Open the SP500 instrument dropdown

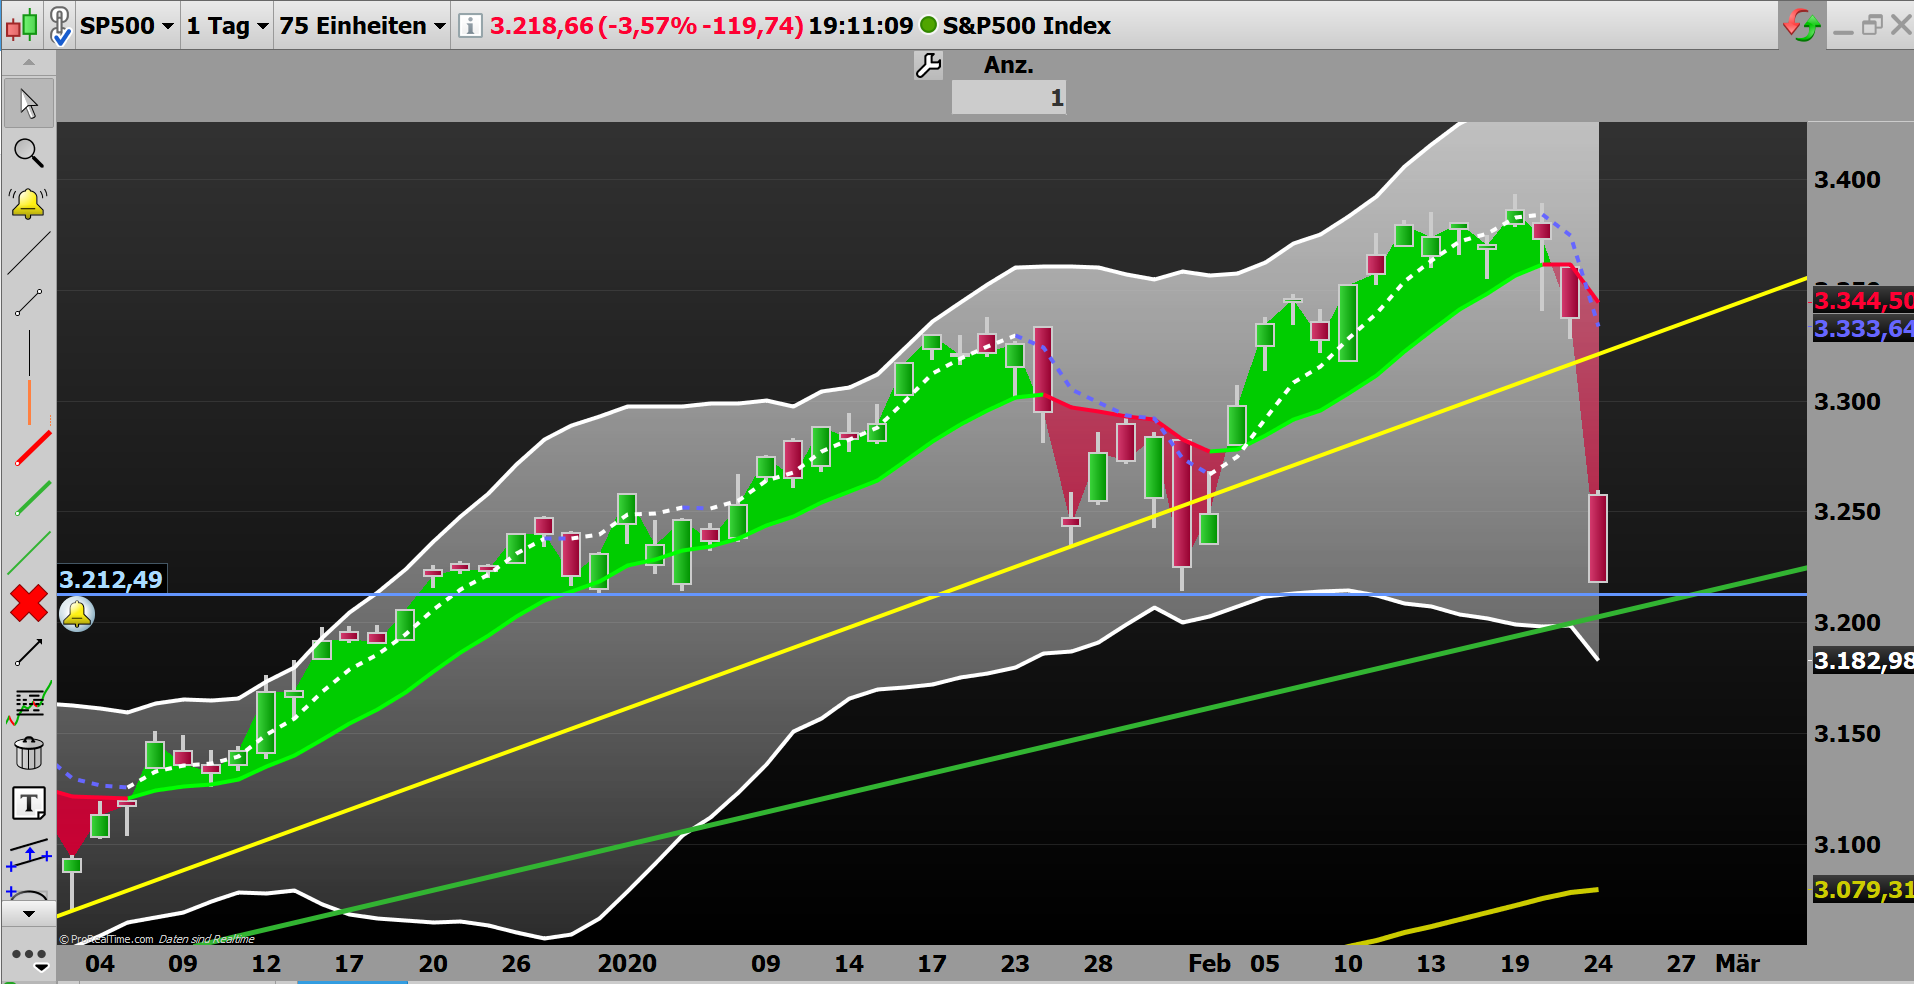(x=126, y=26)
